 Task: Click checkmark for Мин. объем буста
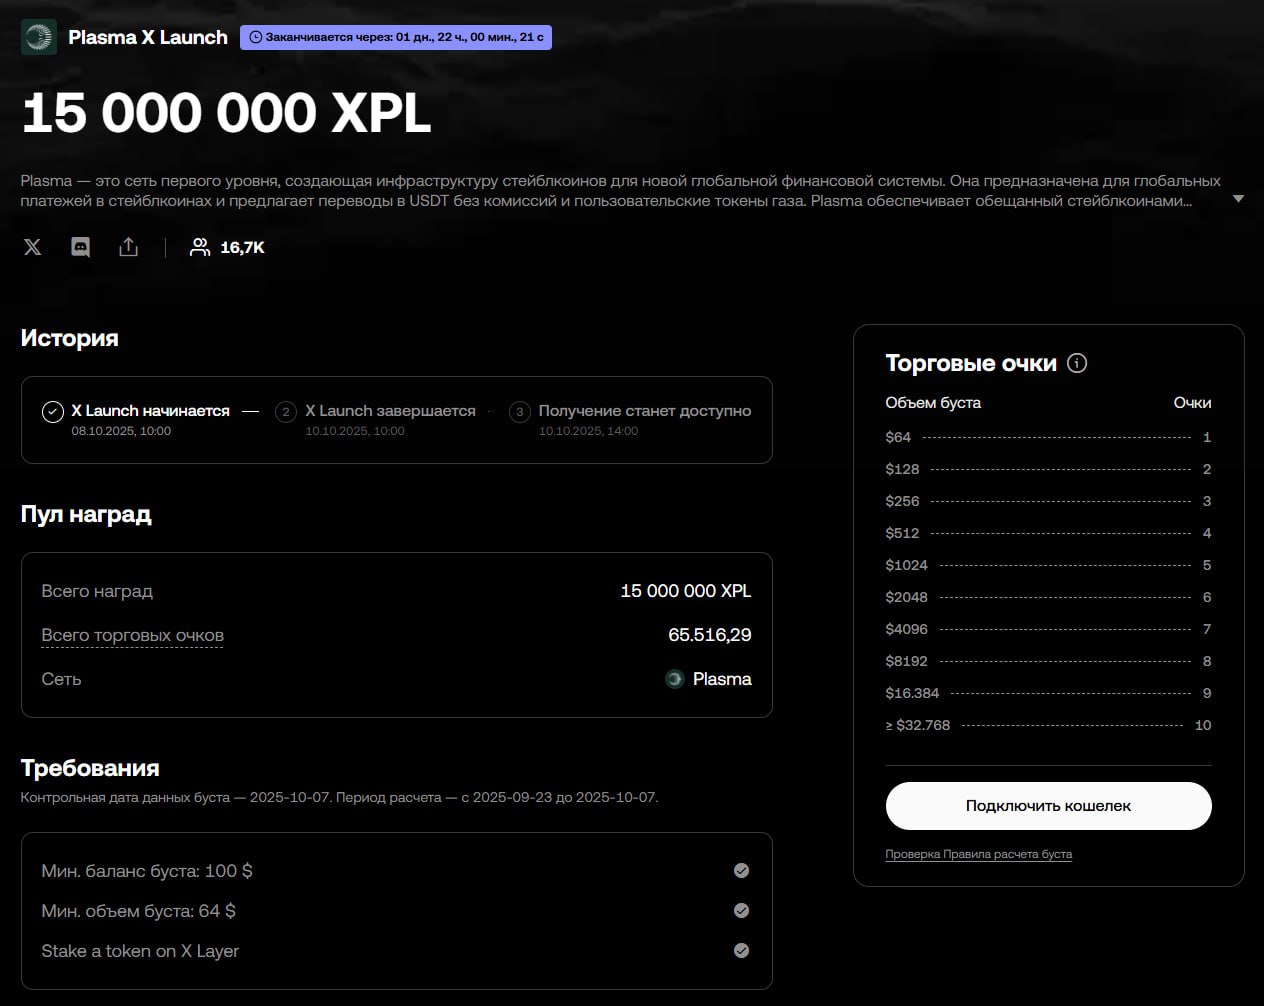[741, 911]
